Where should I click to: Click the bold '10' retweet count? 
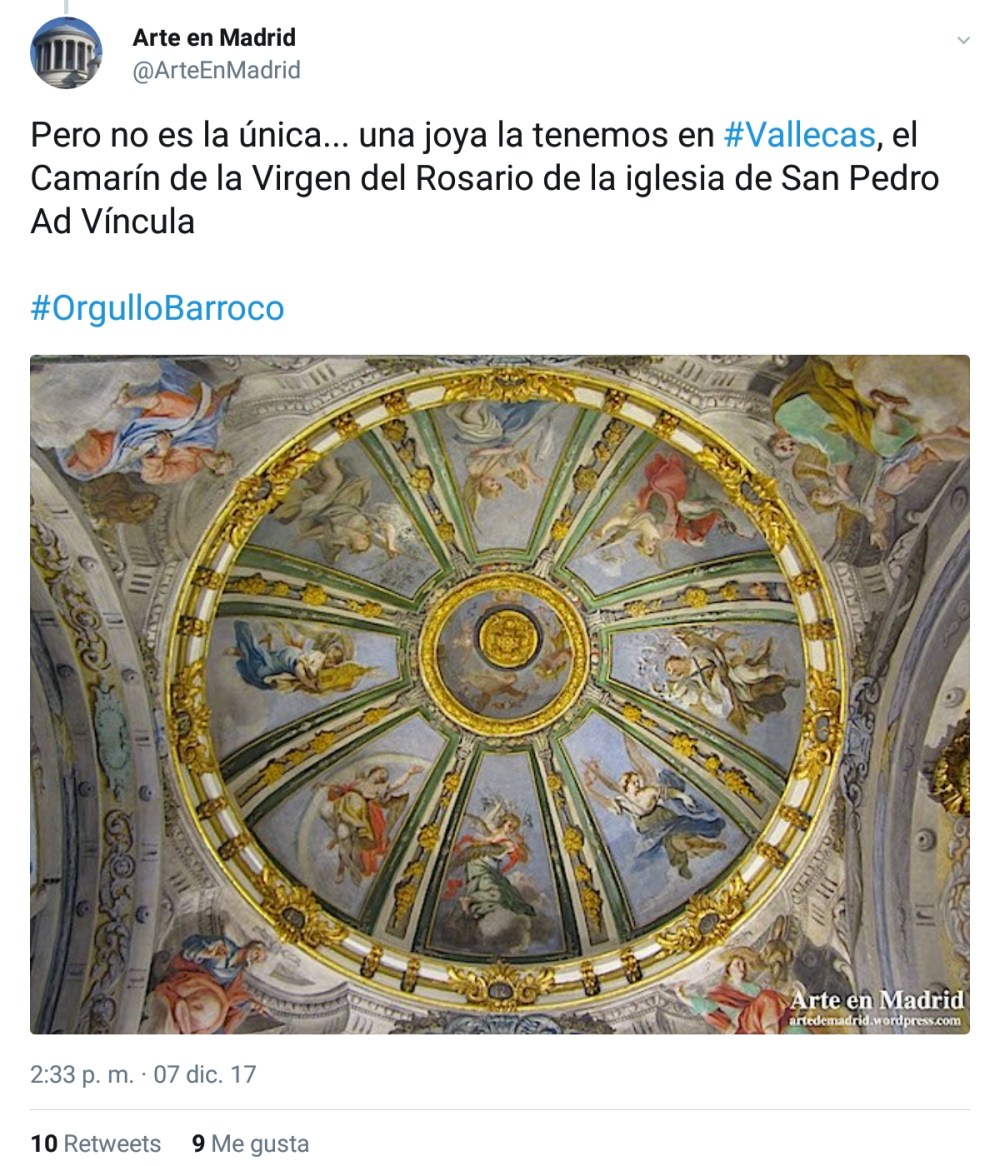(x=44, y=1143)
